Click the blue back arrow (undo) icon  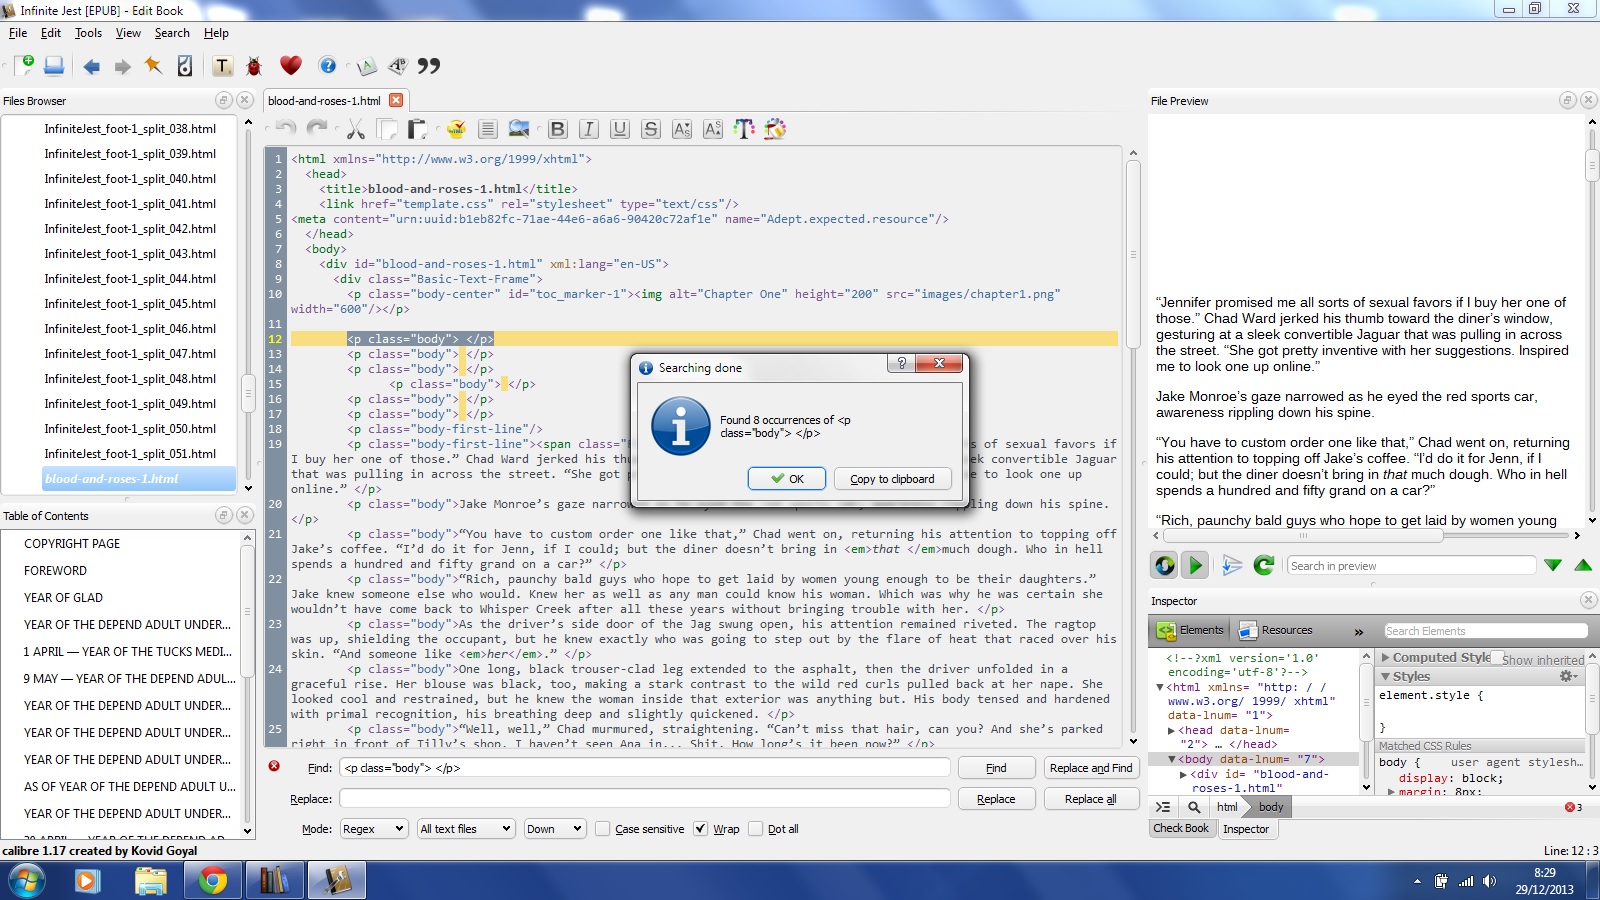[x=92, y=66]
